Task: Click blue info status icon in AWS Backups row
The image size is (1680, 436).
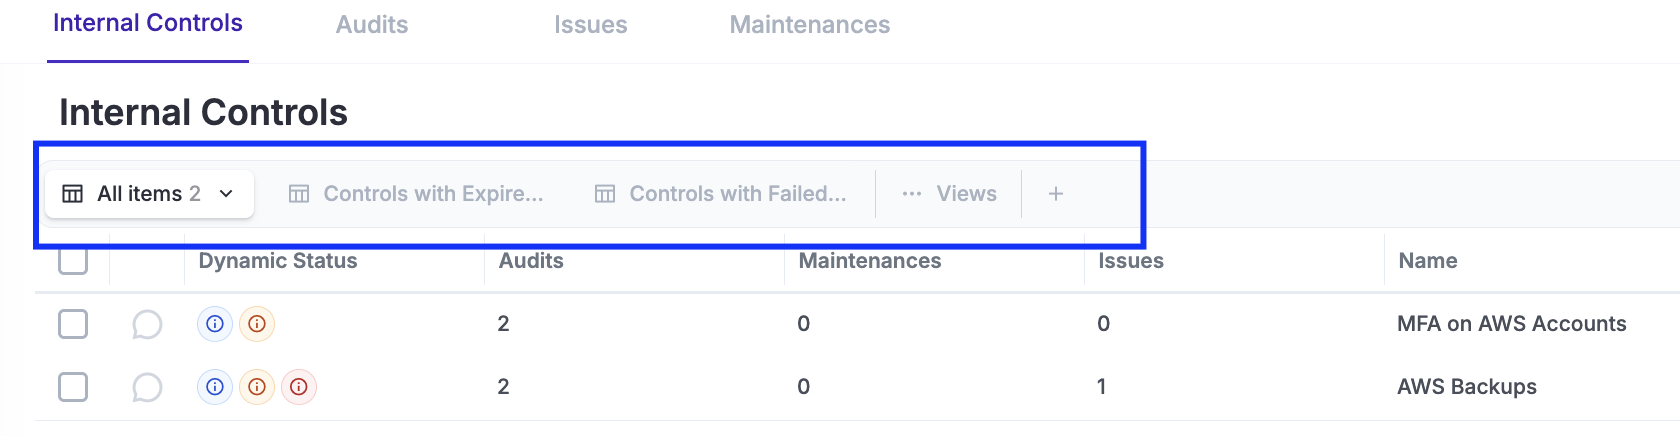Action: pyautogui.click(x=215, y=387)
